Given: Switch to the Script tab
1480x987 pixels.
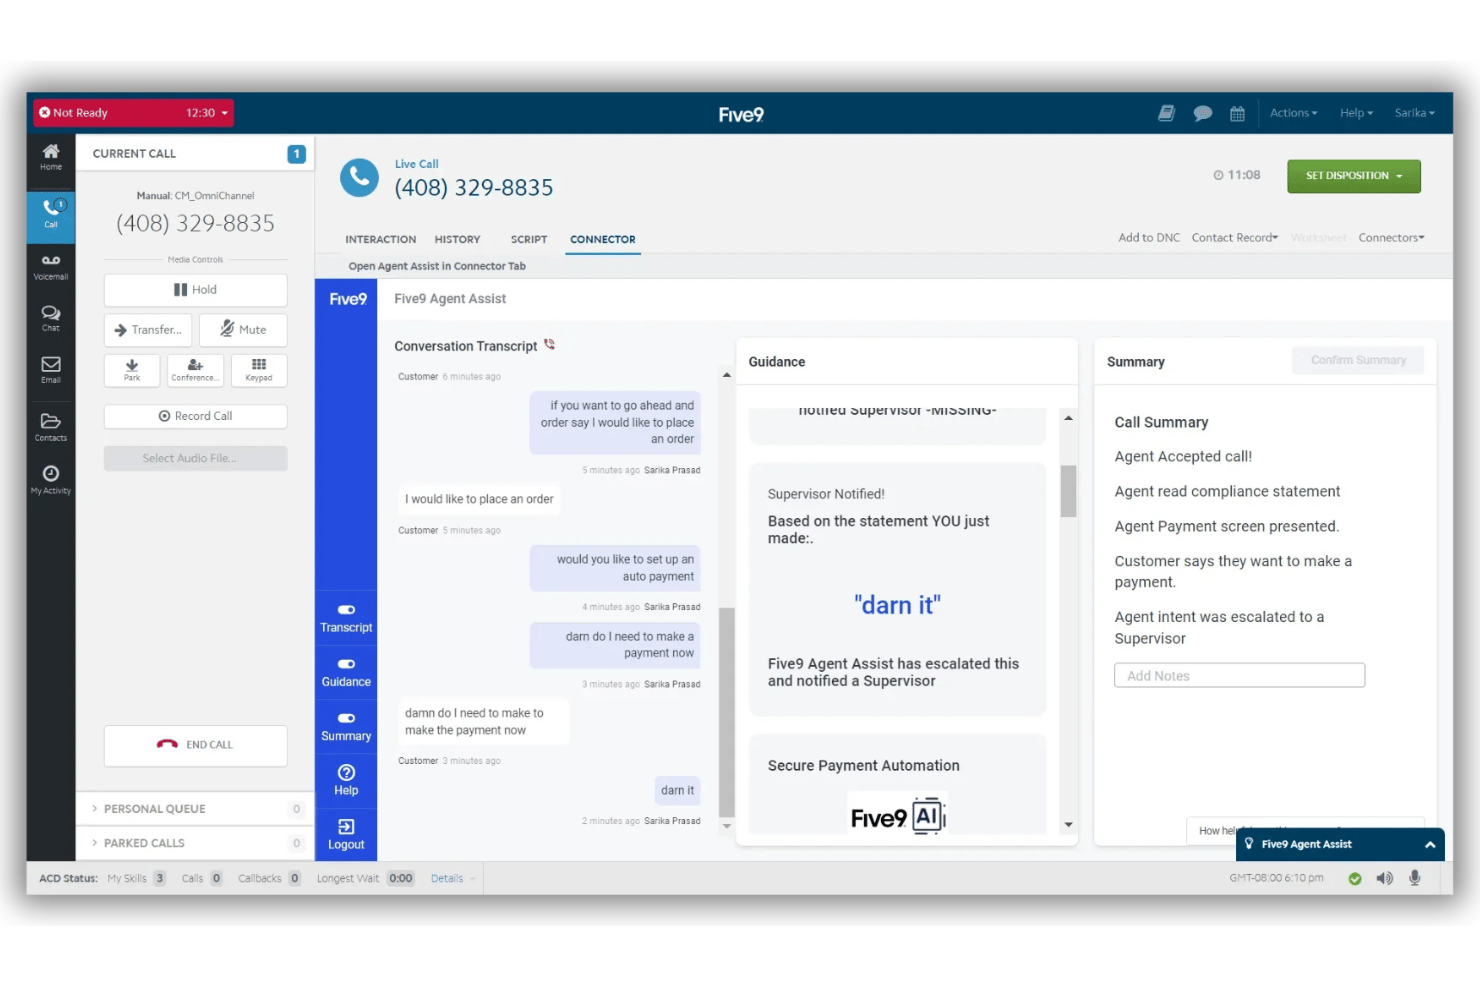Looking at the screenshot, I should (x=528, y=240).
